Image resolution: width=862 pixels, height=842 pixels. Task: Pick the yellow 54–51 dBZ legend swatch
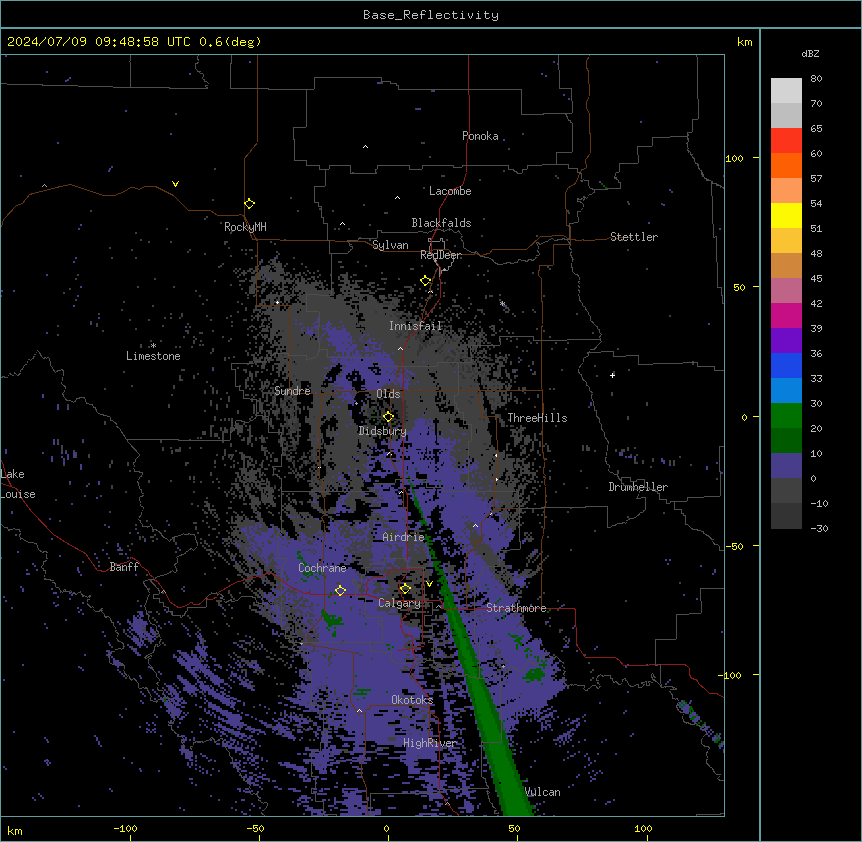[x=786, y=215]
